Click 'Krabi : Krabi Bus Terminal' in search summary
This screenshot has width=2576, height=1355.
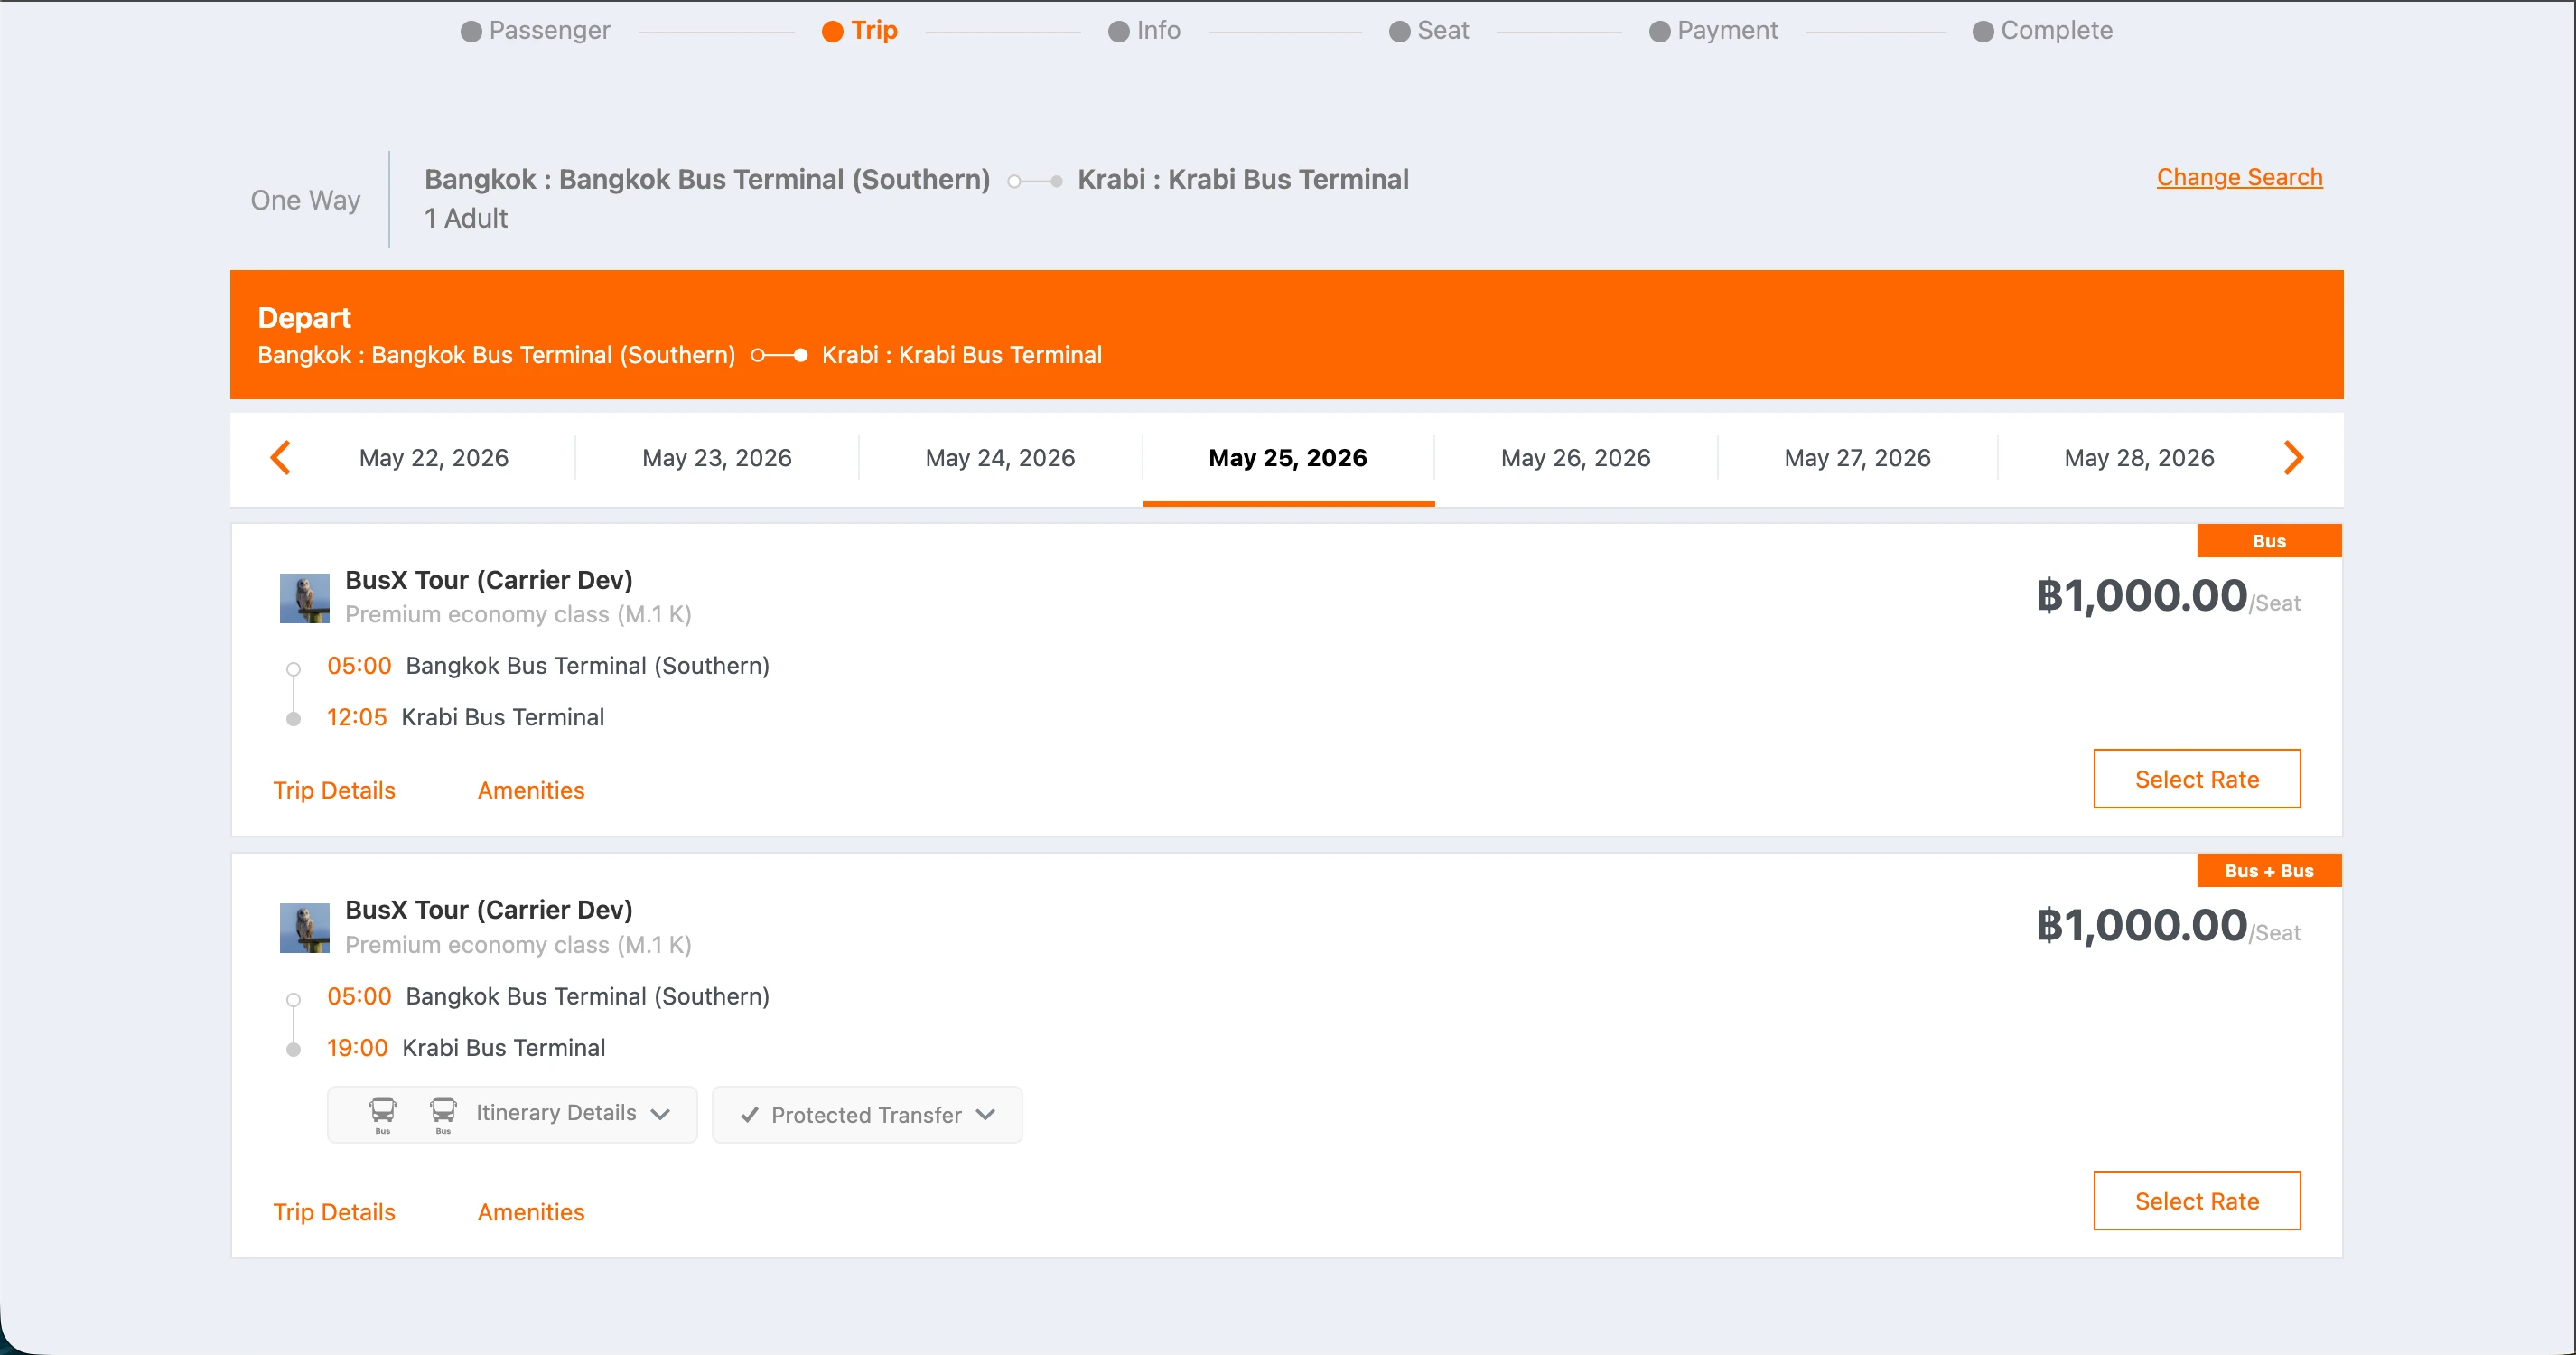coord(1243,180)
